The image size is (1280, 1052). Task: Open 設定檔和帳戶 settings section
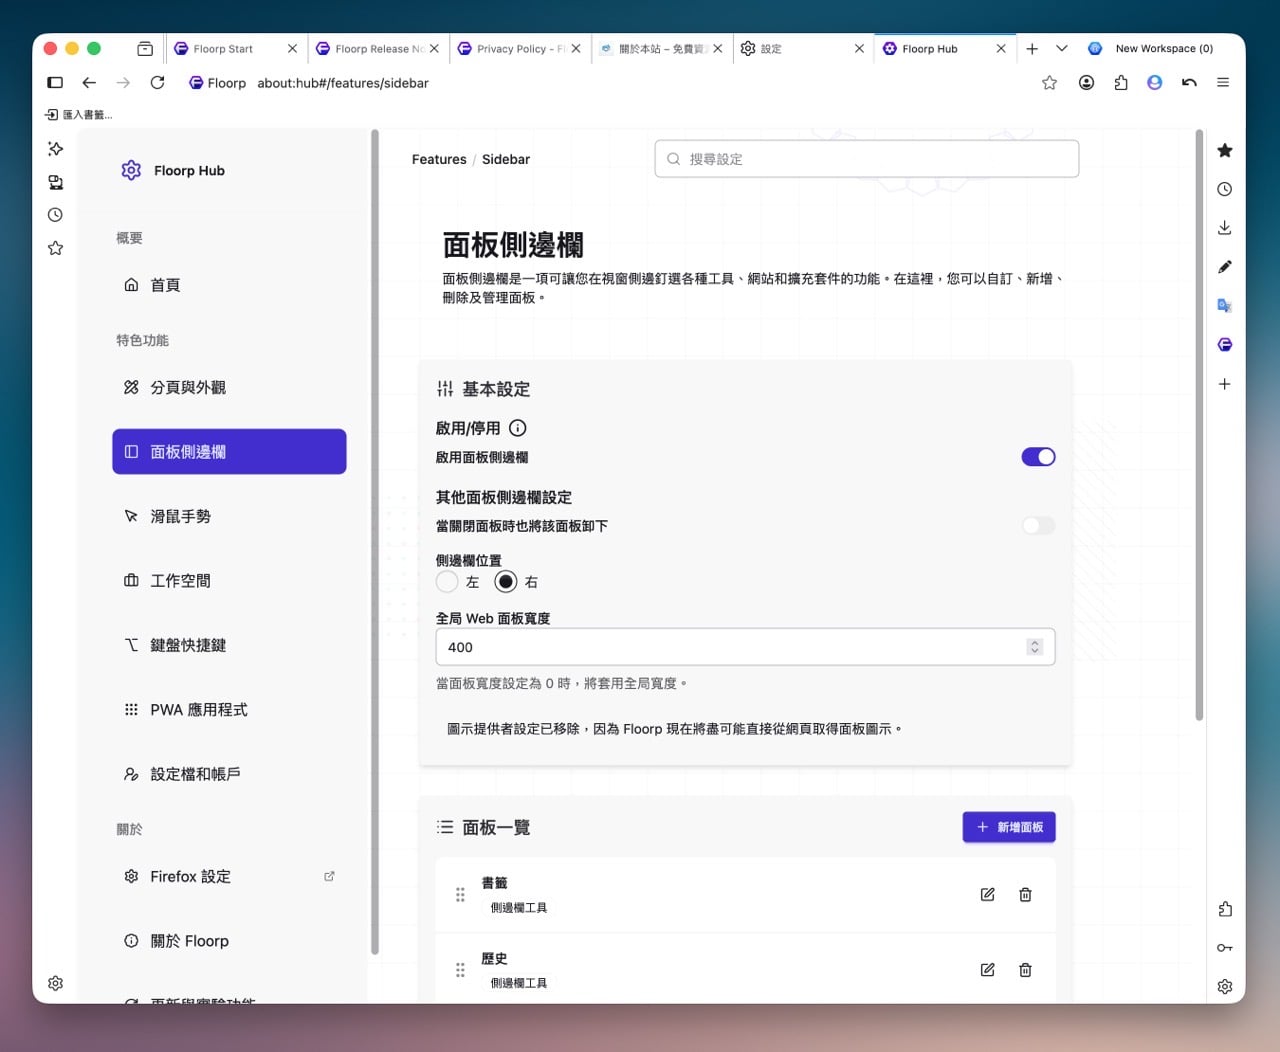click(229, 774)
